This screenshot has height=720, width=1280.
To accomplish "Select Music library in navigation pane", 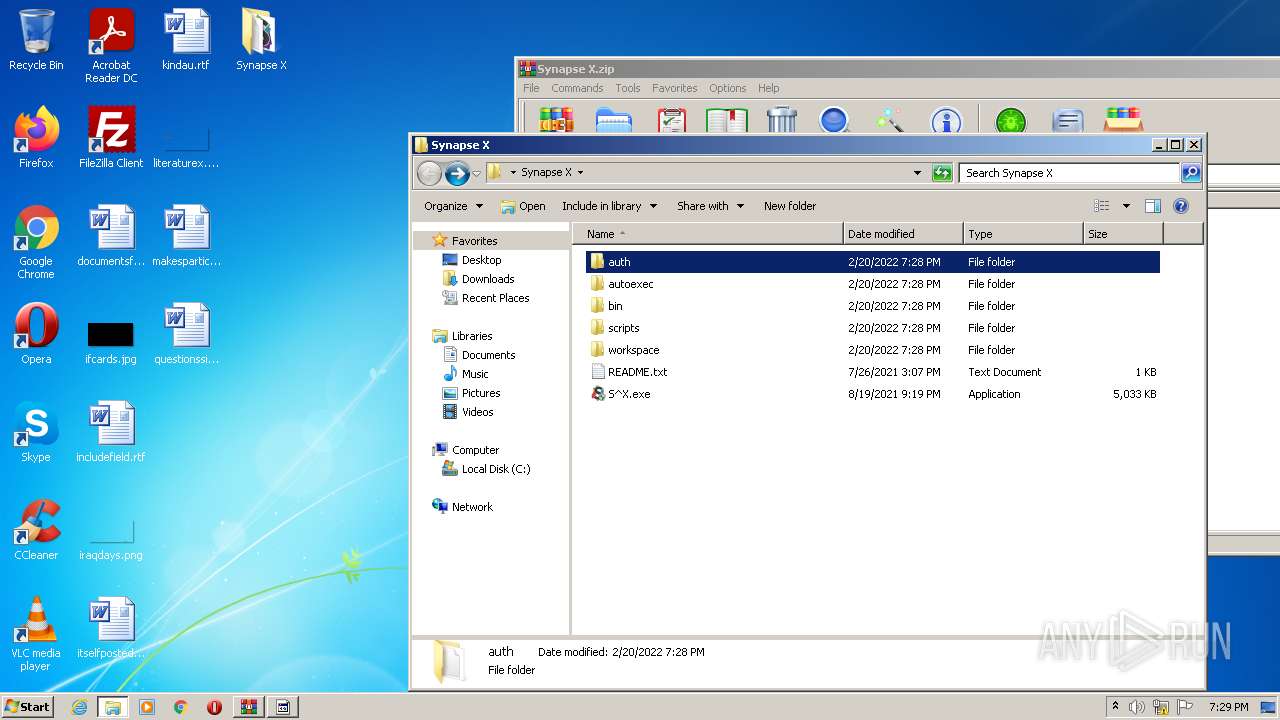I will pyautogui.click(x=475, y=374).
